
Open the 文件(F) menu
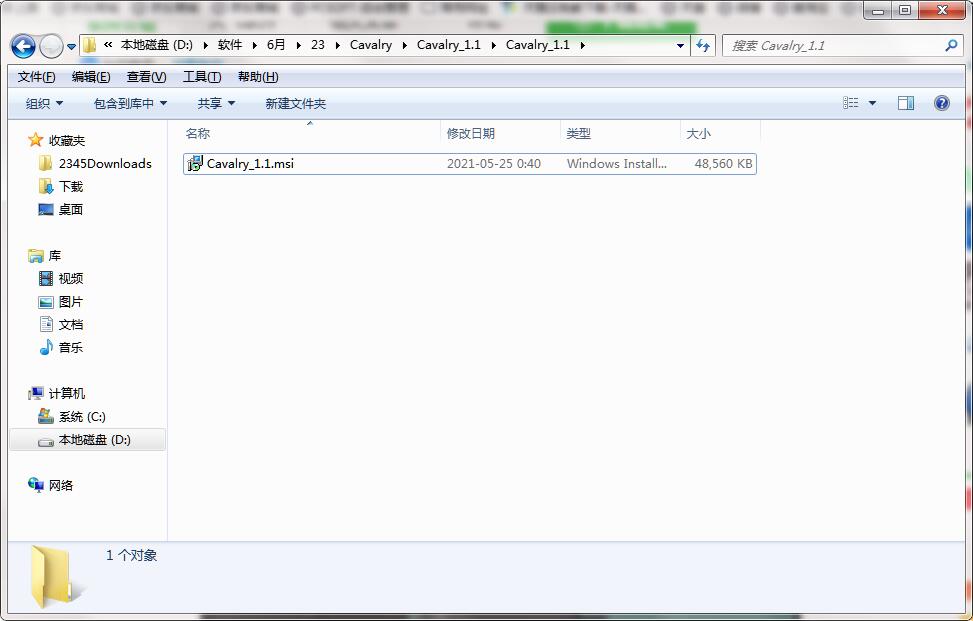click(x=37, y=77)
